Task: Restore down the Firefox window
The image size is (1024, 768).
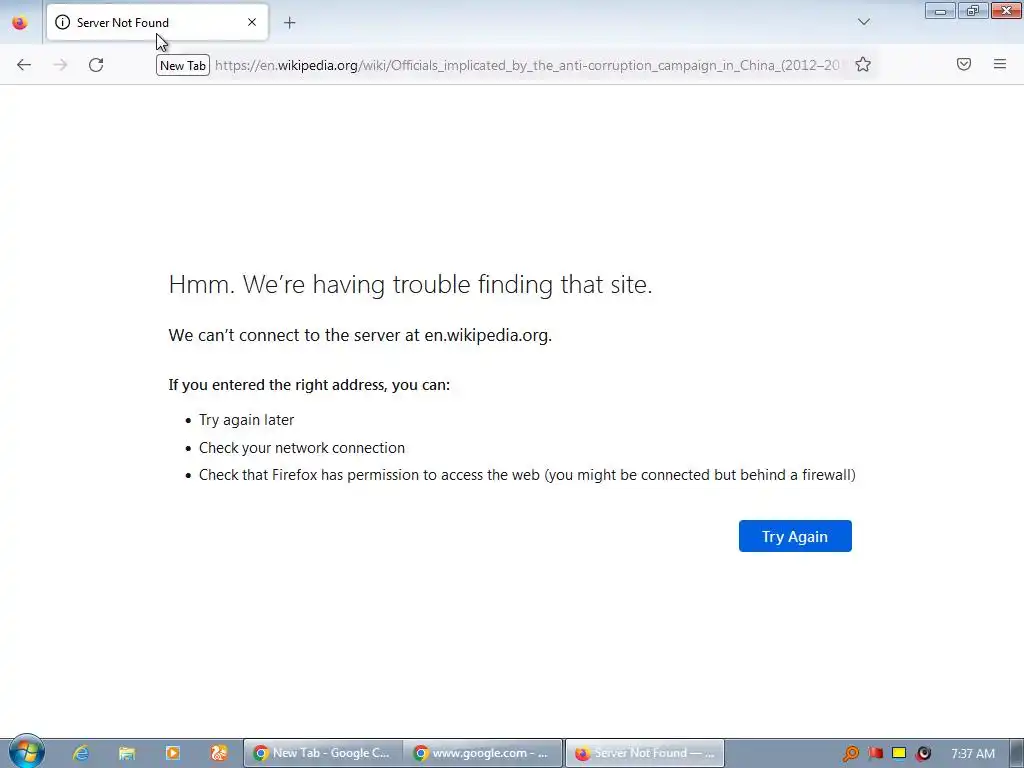Action: pos(972,10)
